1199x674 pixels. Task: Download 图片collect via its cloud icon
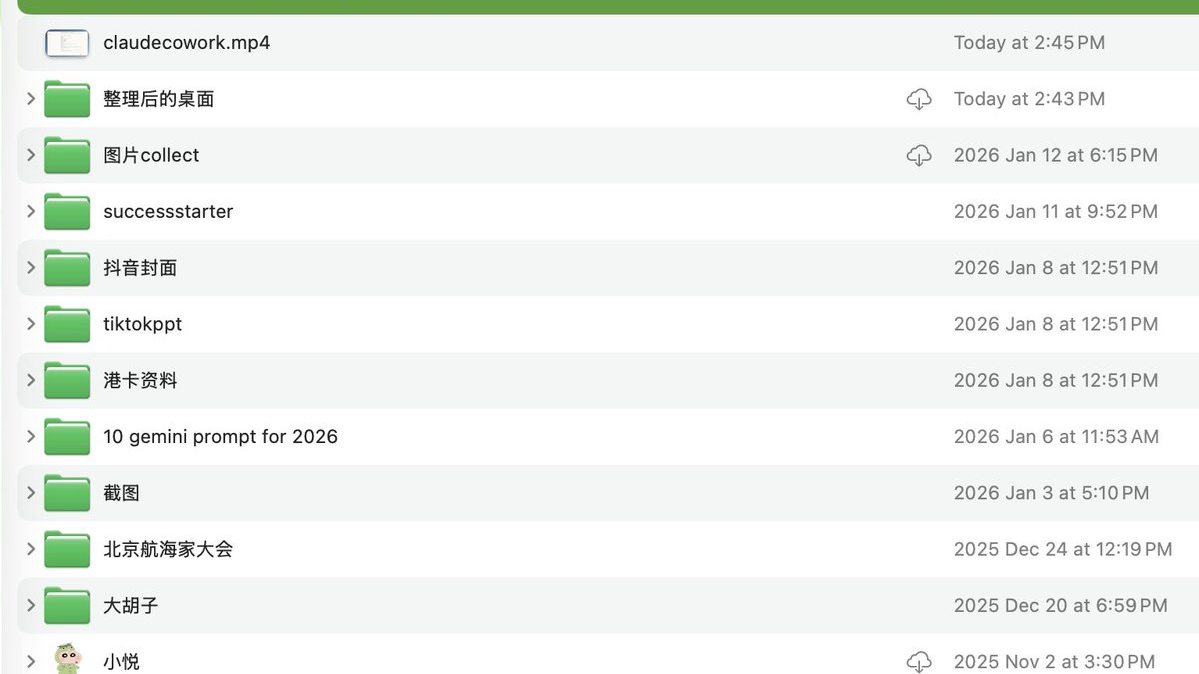pos(918,155)
